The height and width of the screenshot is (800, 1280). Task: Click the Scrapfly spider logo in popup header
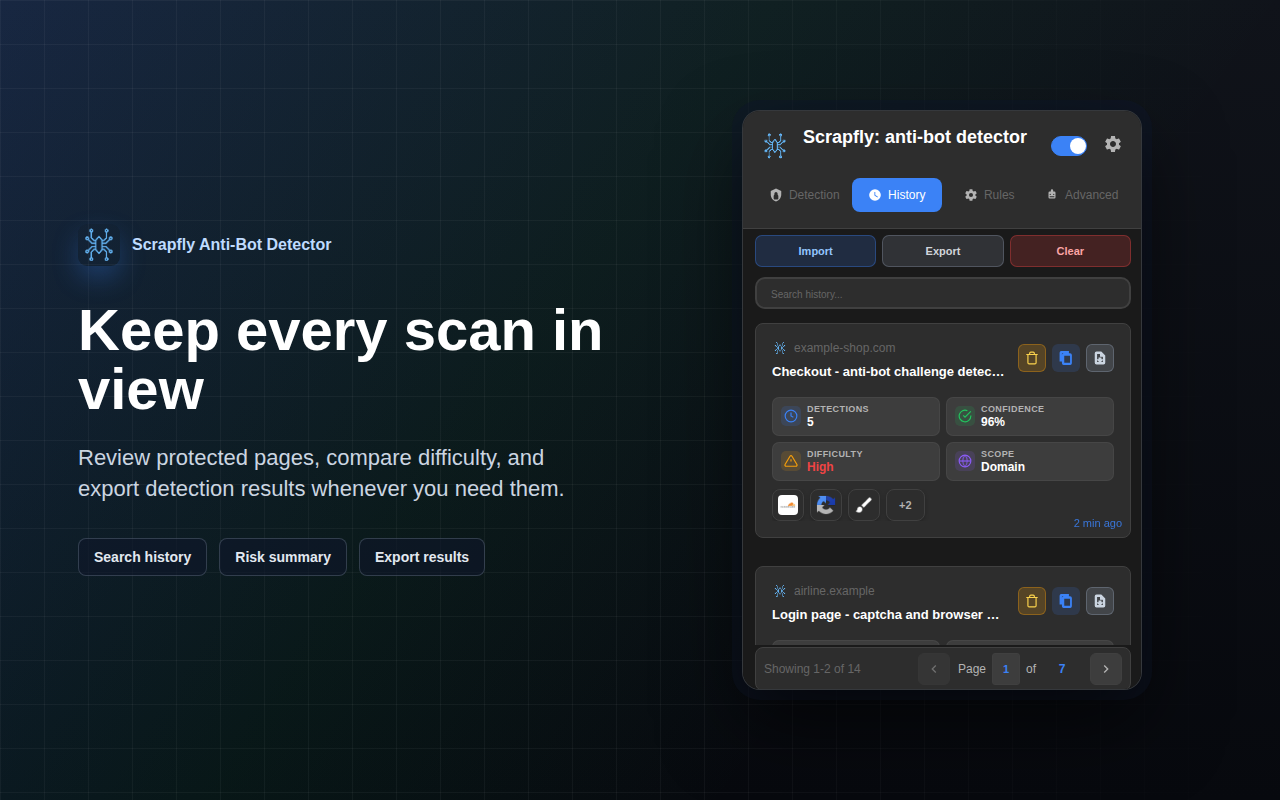[x=775, y=146]
